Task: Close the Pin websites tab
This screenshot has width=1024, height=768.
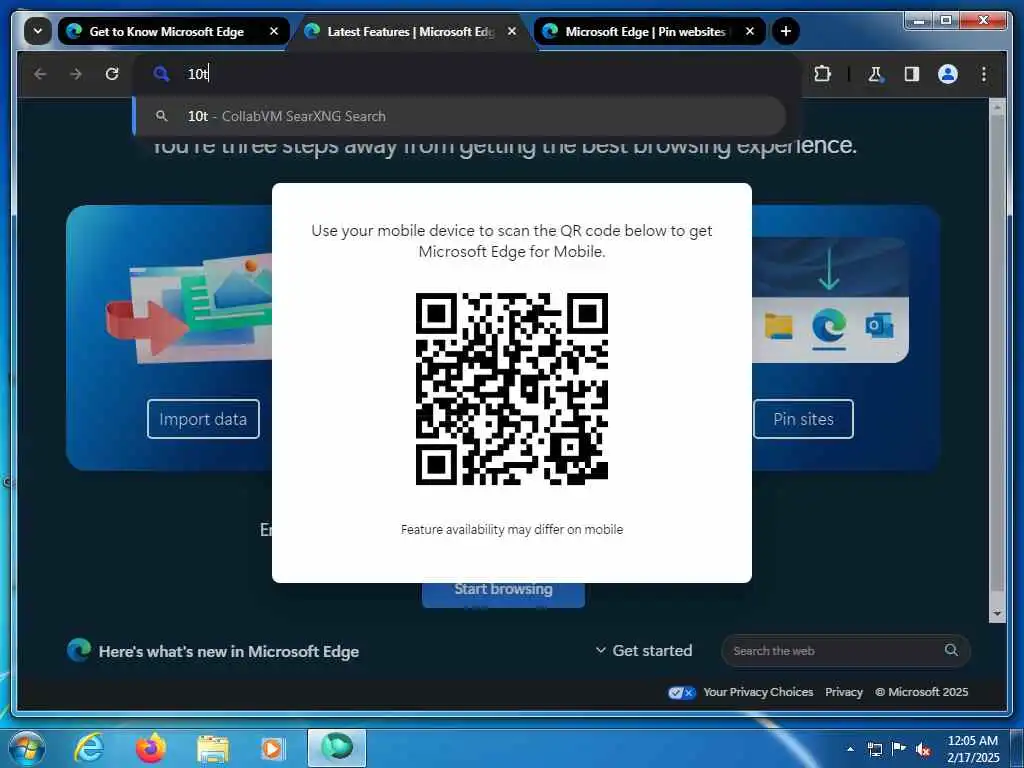Action: click(750, 31)
